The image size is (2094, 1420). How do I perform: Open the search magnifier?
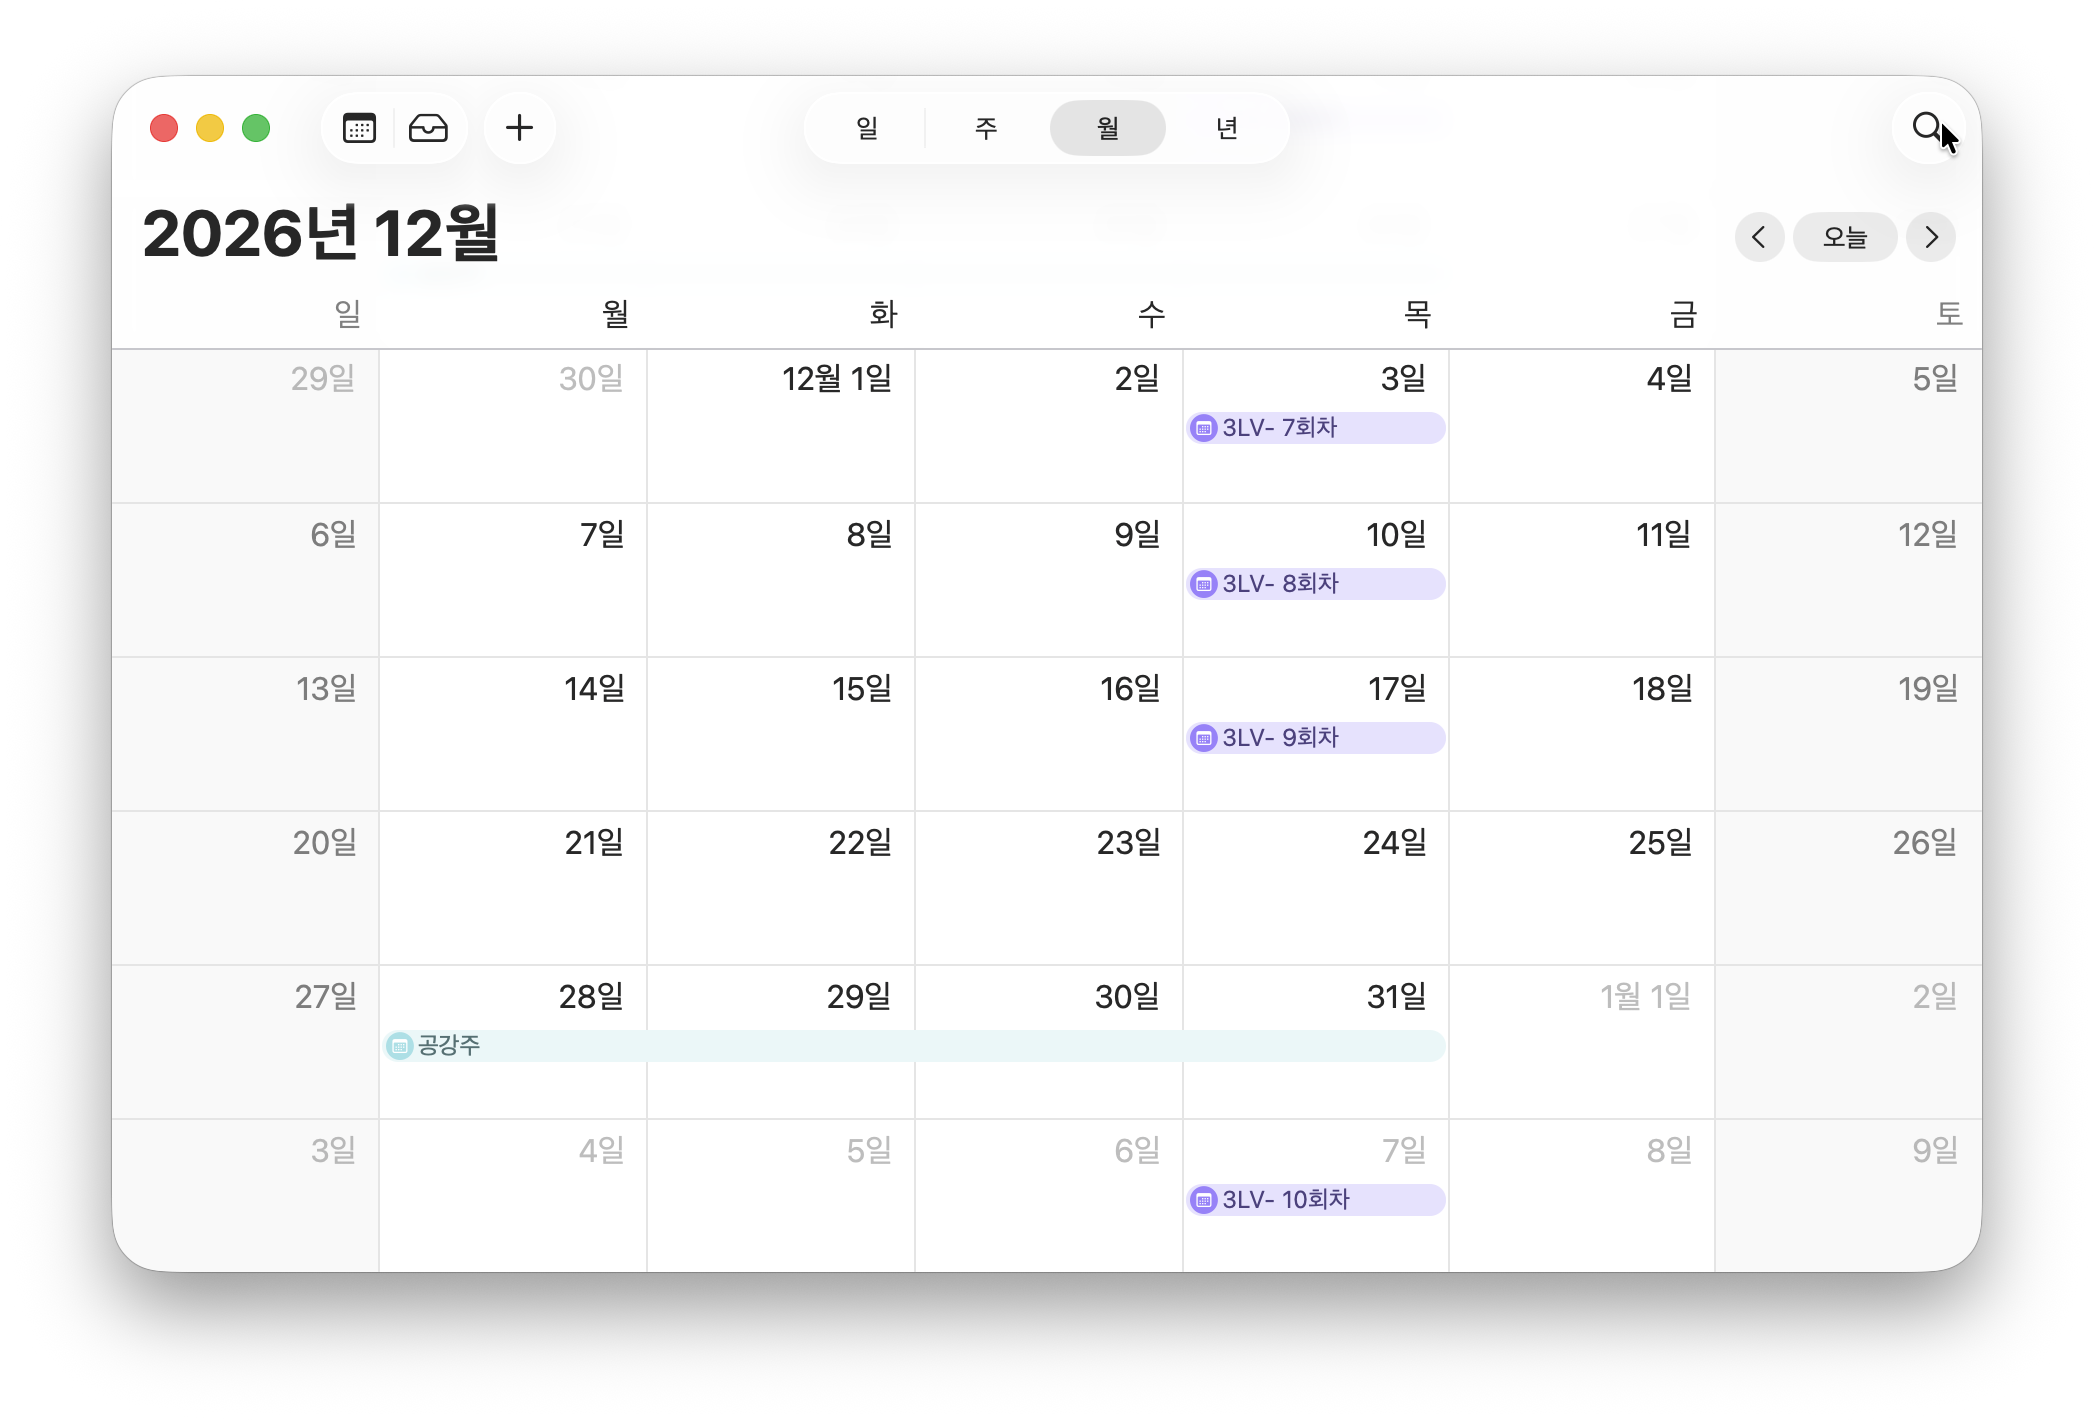[x=1927, y=128]
